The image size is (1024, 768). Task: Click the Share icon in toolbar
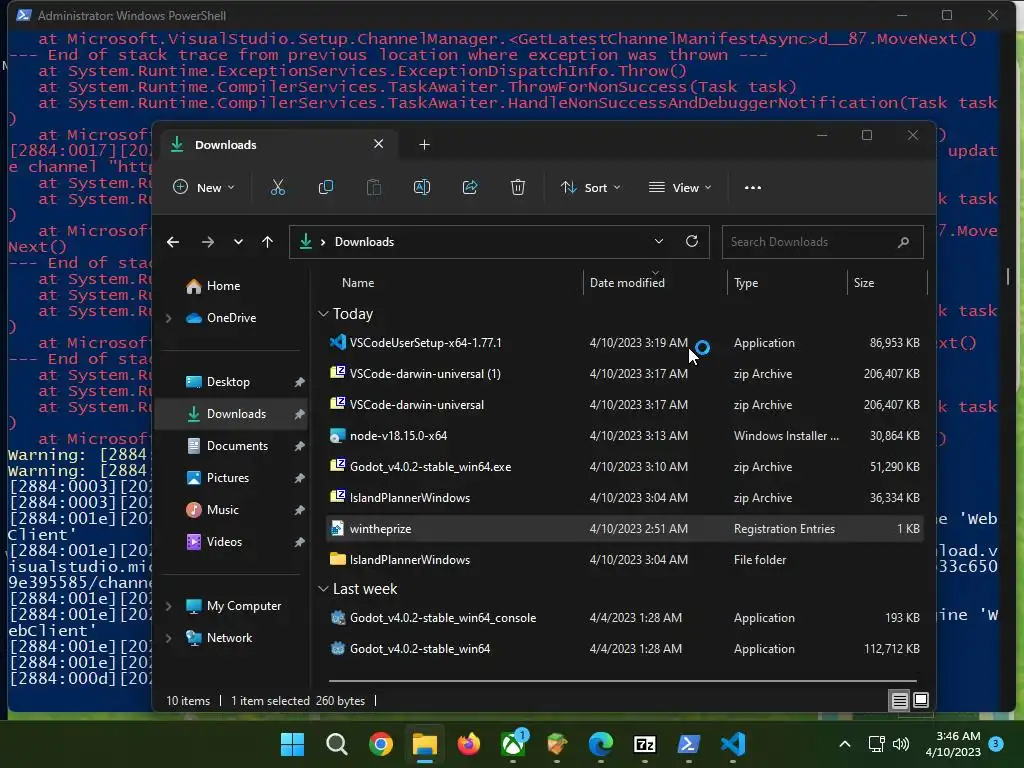(x=470, y=188)
